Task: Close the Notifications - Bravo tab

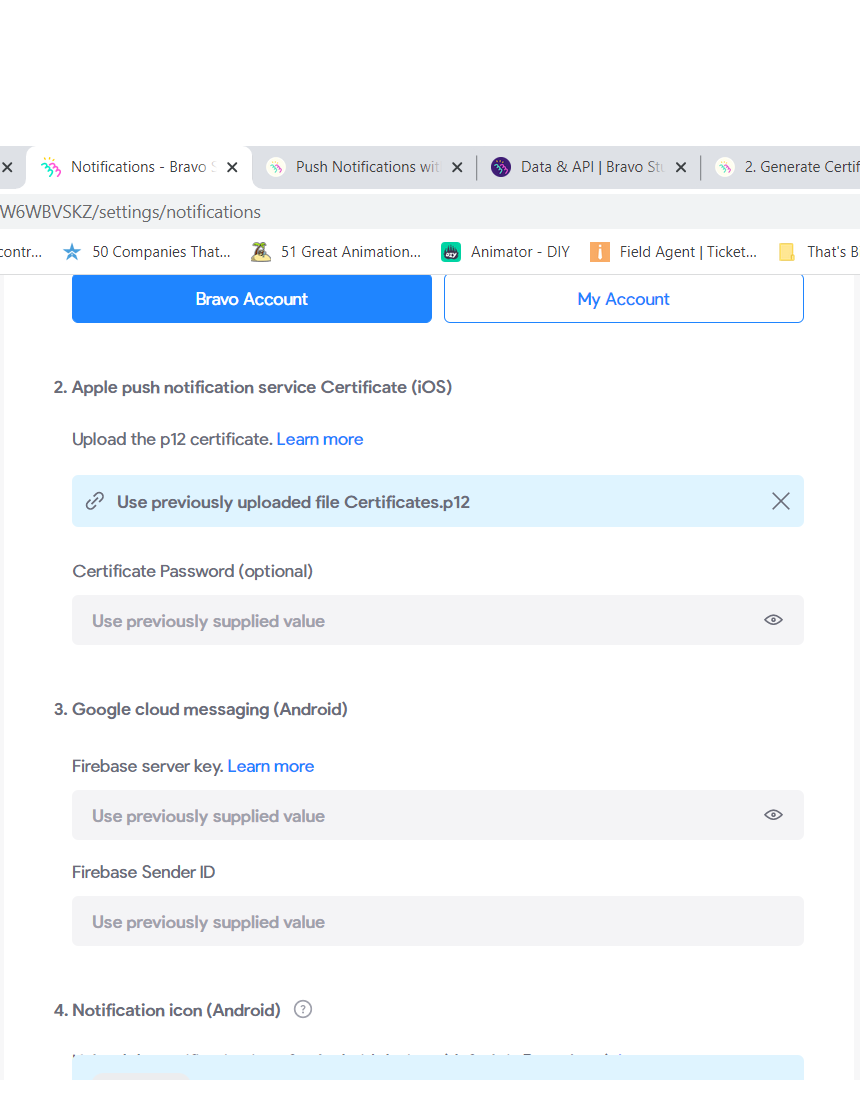Action: point(233,167)
